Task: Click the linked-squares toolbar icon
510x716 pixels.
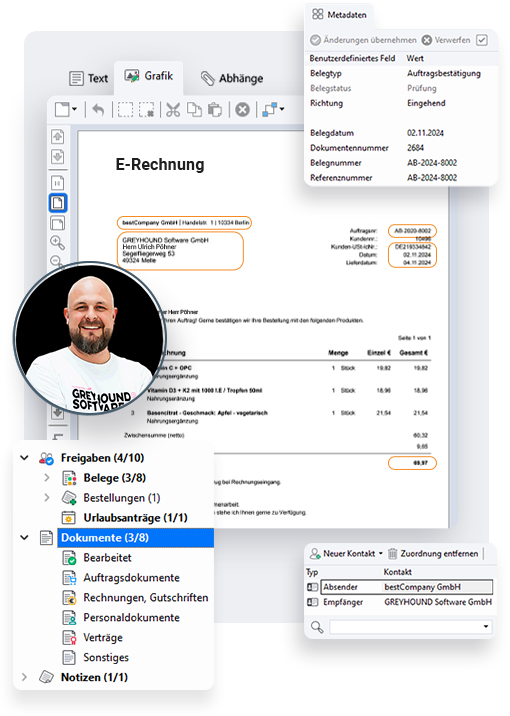Action: (x=270, y=110)
